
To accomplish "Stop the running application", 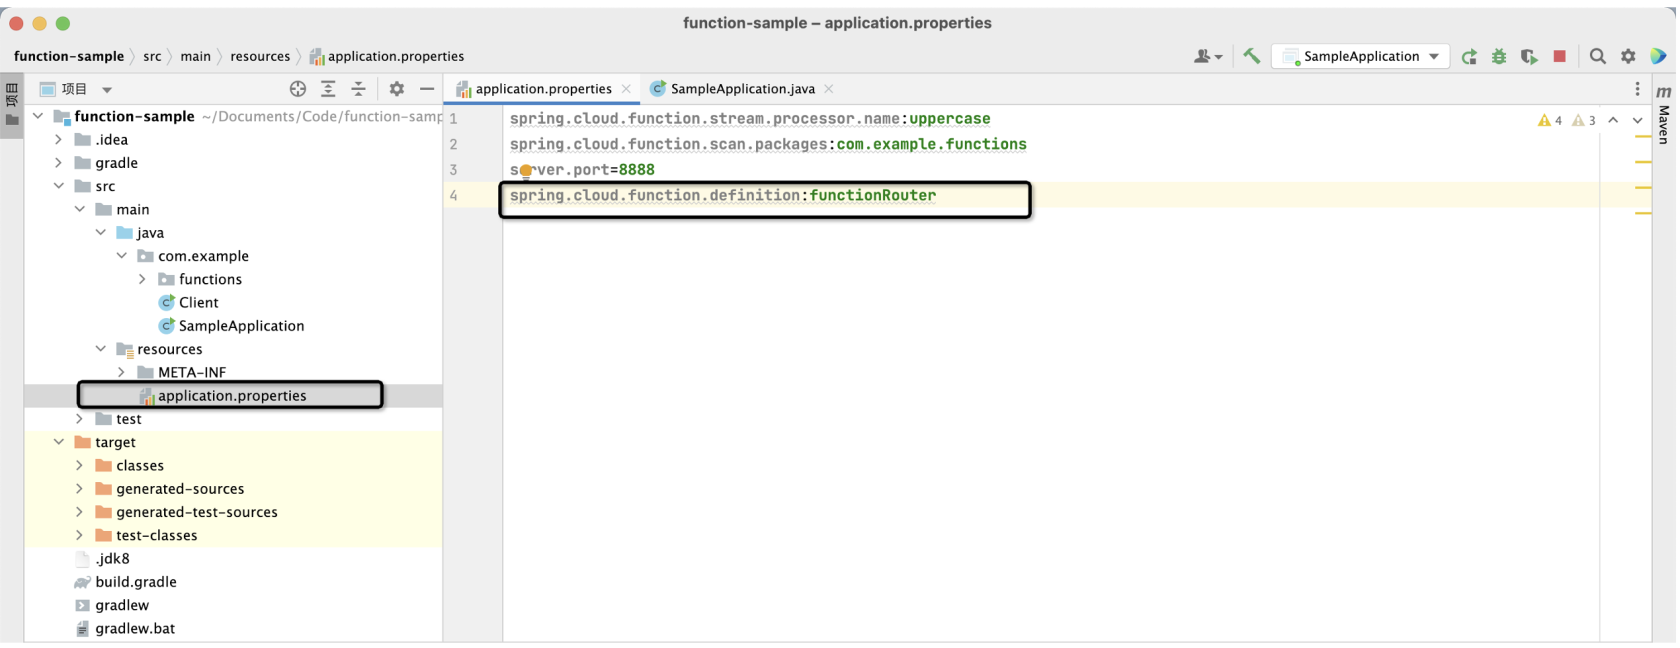I will click(x=1559, y=56).
